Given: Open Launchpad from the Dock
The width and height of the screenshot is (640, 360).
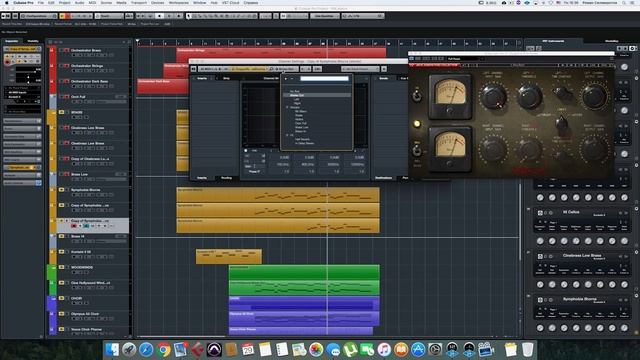Looking at the screenshot, I should click(x=129, y=349).
